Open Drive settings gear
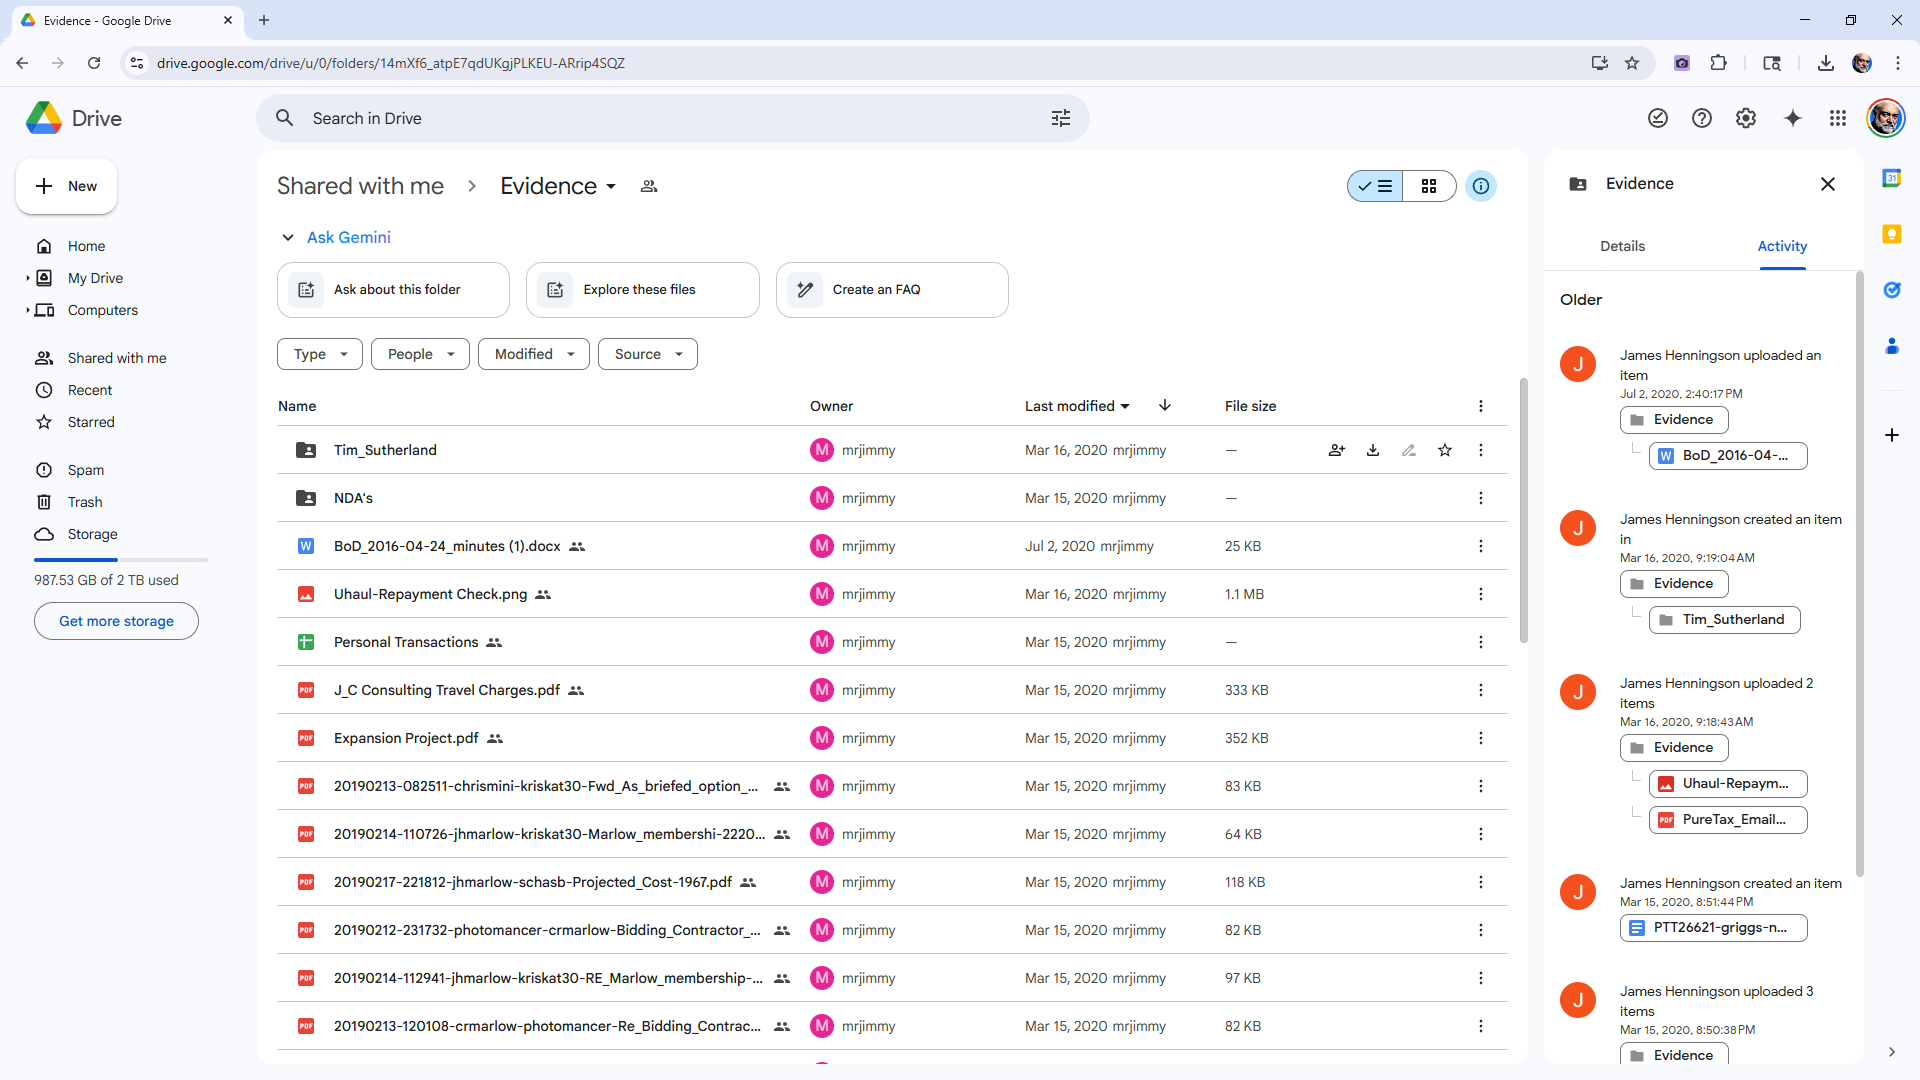The image size is (1920, 1080). tap(1746, 118)
